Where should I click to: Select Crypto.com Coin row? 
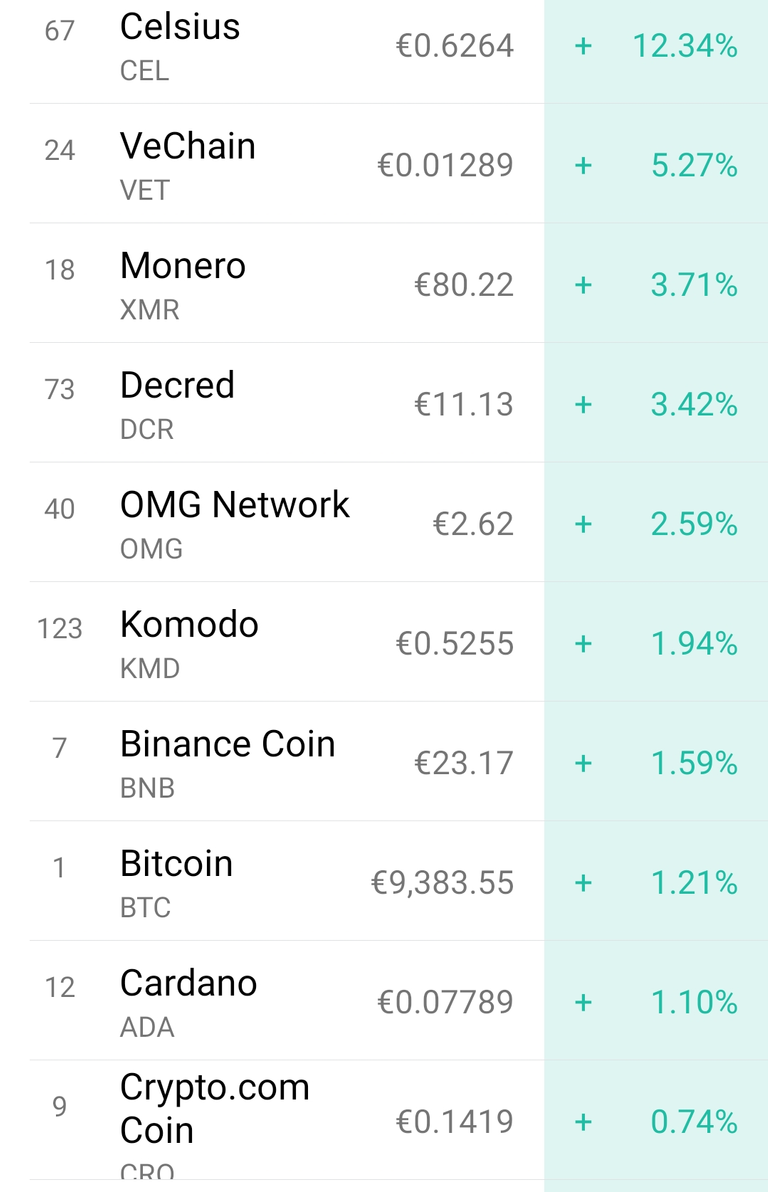[x=384, y=1121]
